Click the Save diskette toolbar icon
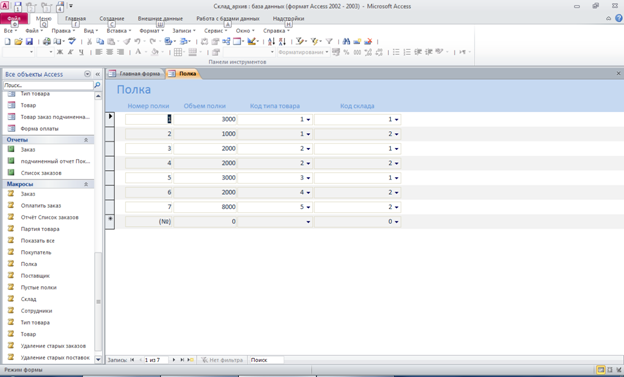Screen dimensions: 624x377 pyautogui.click(x=29, y=41)
